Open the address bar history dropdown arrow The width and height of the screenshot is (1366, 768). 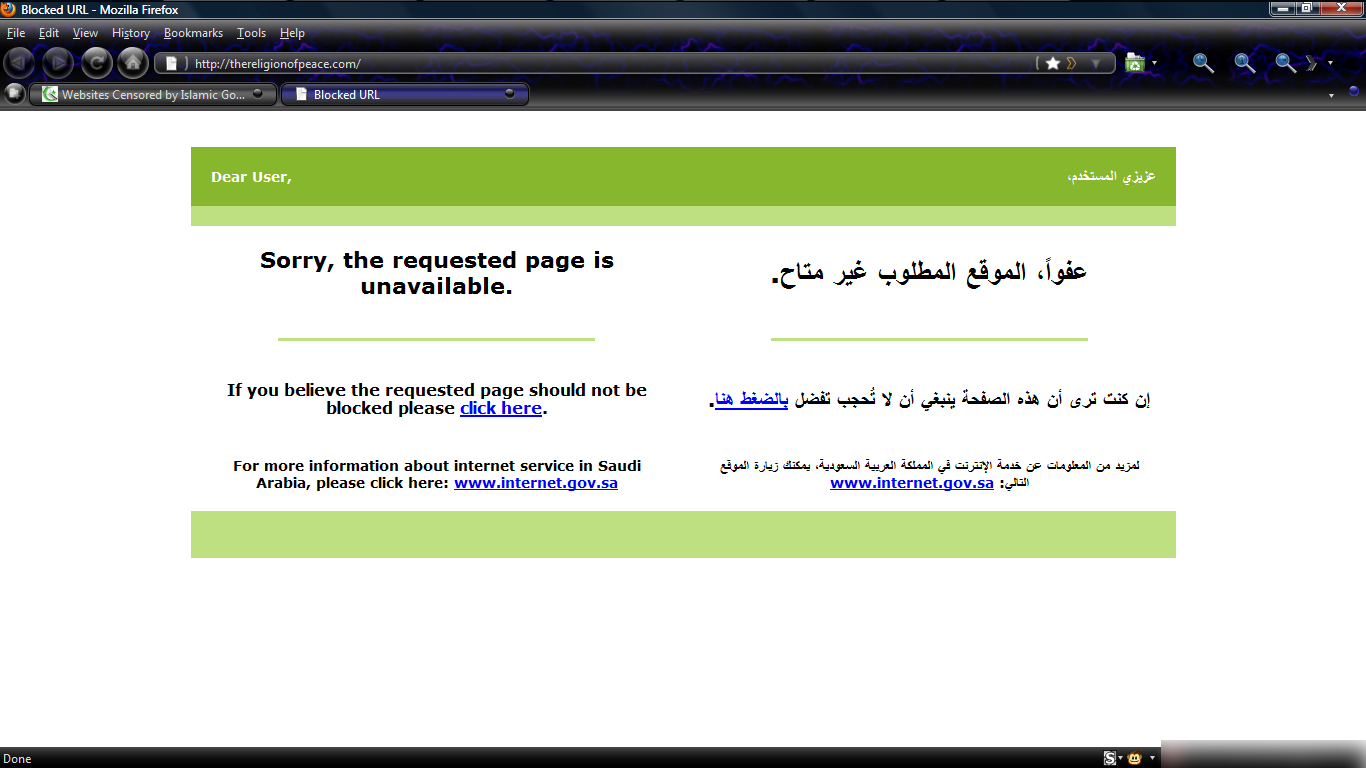pyautogui.click(x=1097, y=63)
